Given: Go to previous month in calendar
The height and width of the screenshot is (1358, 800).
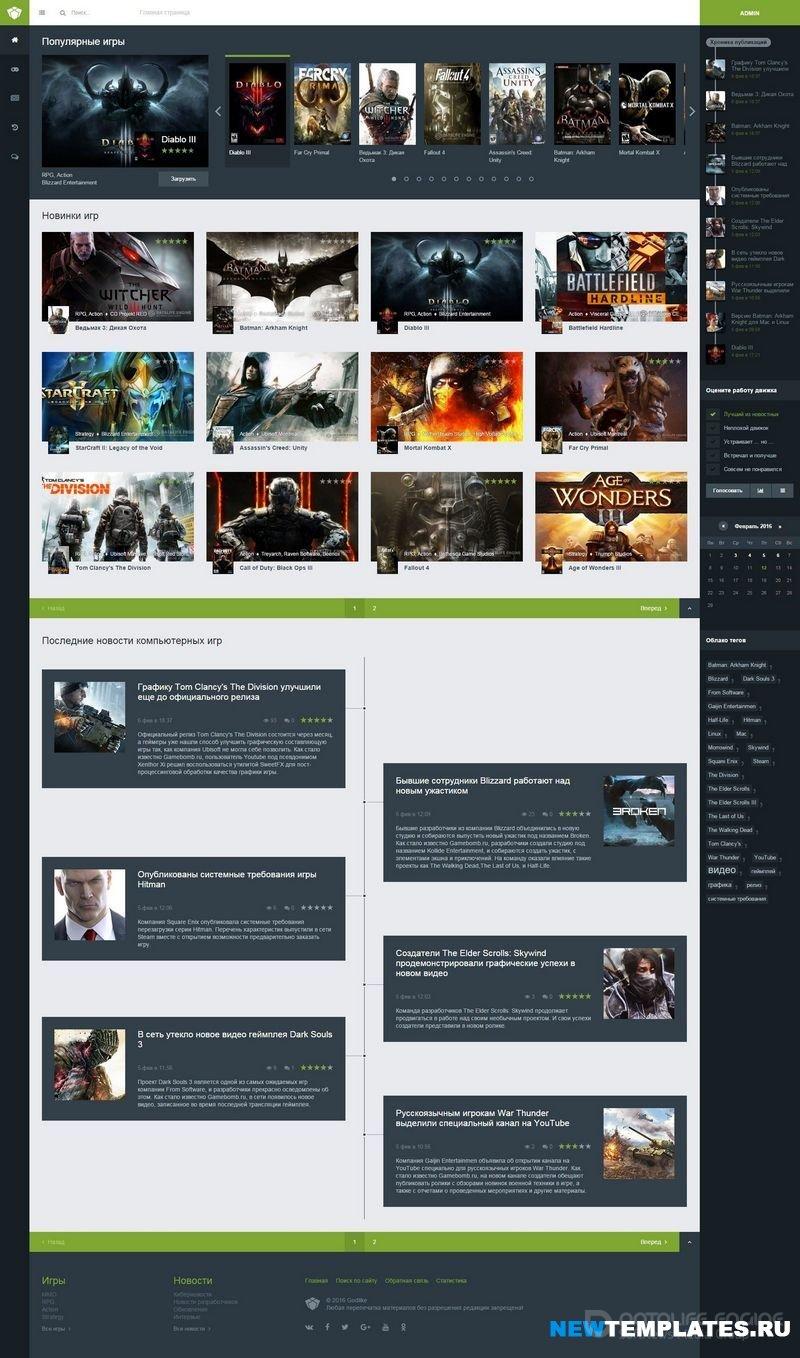Looking at the screenshot, I should [x=723, y=526].
